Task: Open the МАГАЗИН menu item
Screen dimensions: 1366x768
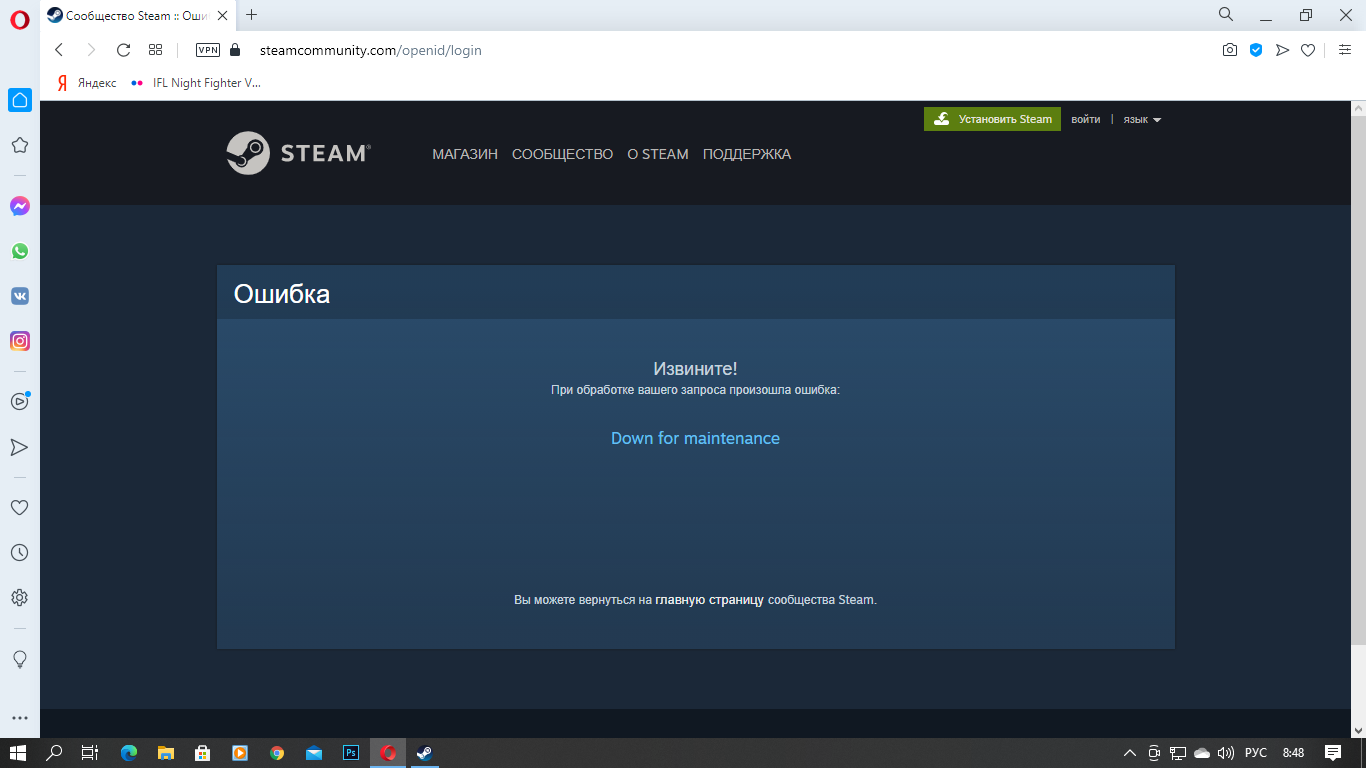Action: click(x=465, y=154)
